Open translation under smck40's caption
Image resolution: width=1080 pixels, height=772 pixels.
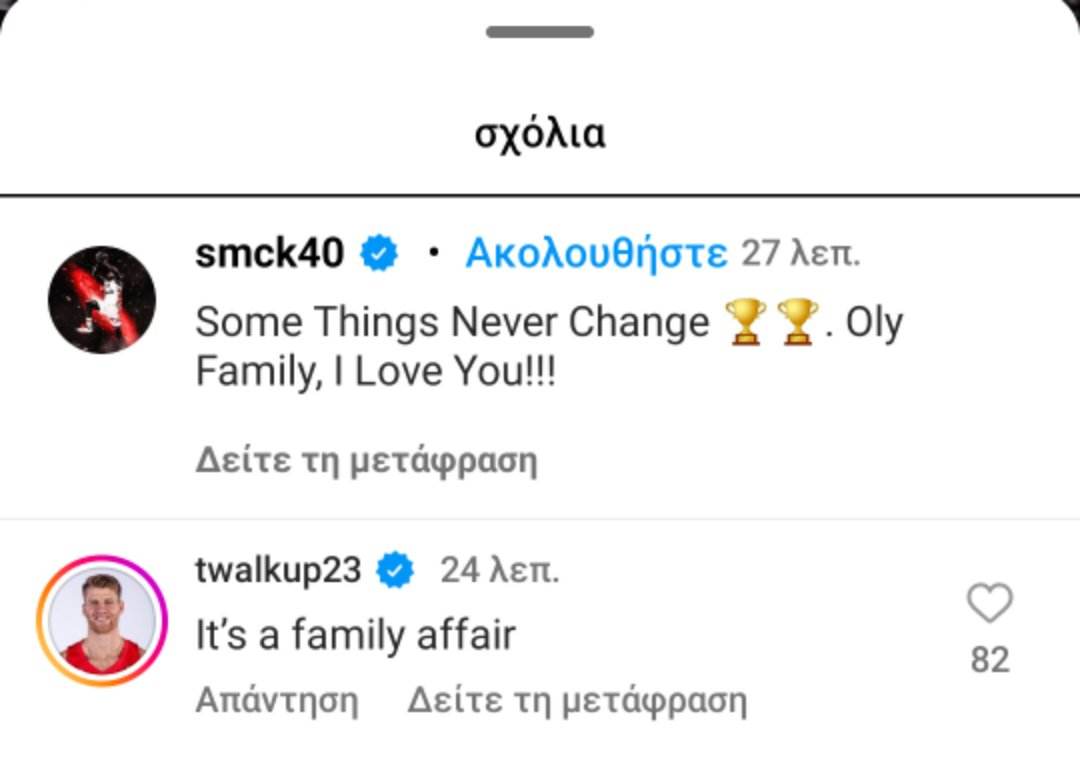[x=366, y=460]
